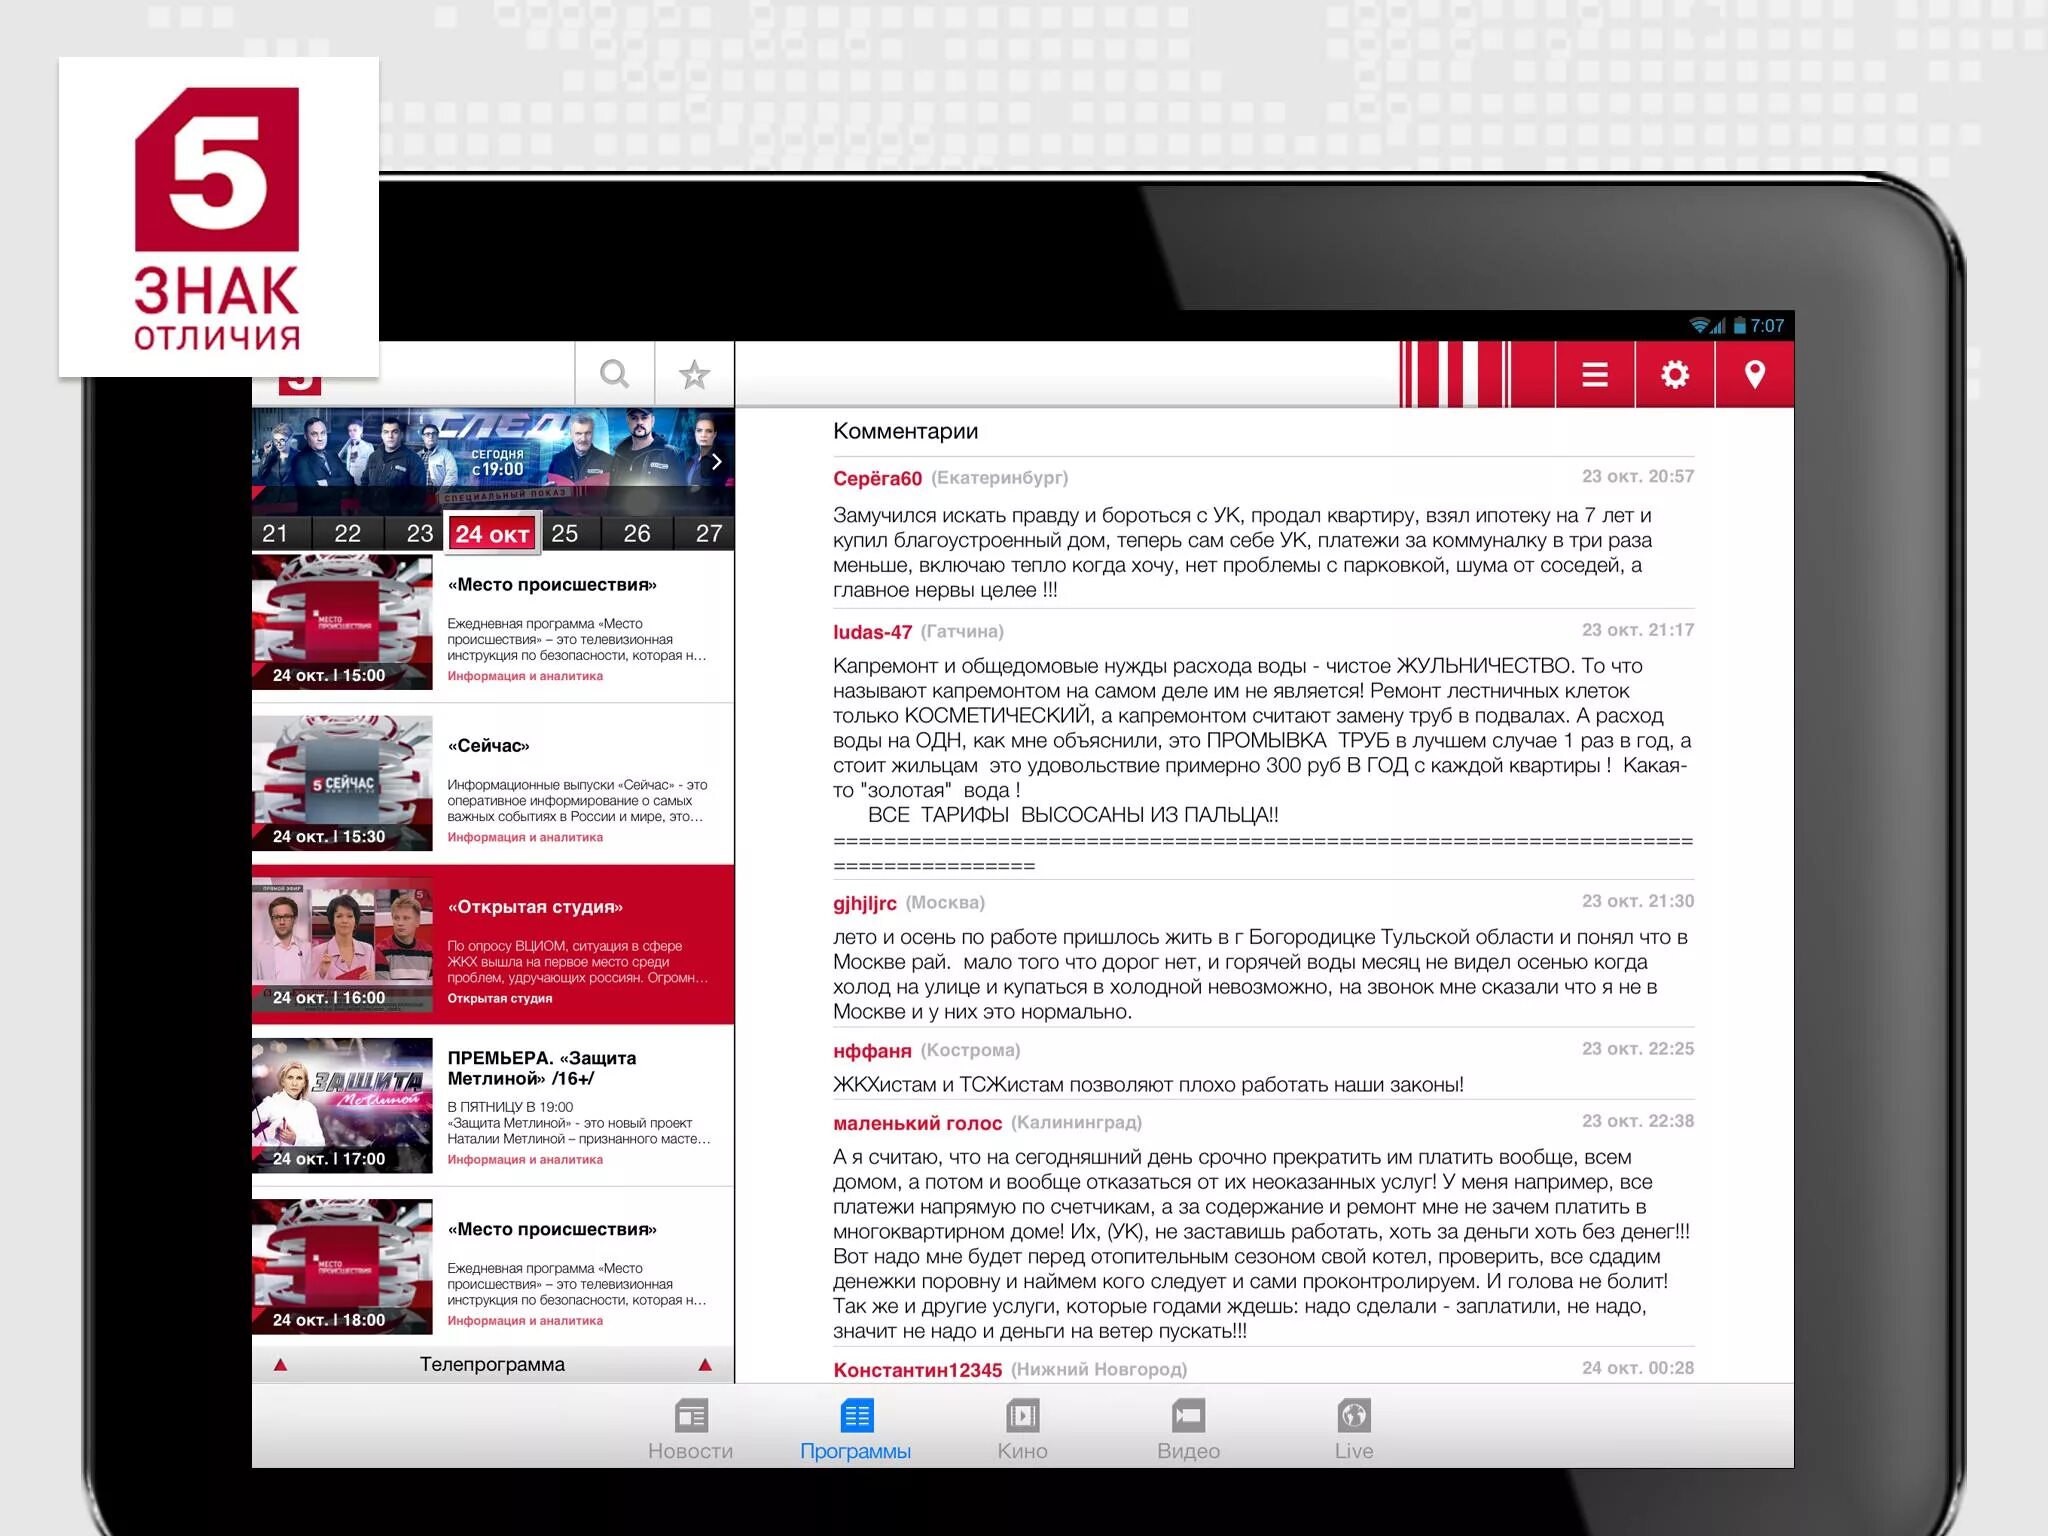Tap the 7:07 clock in status bar
Viewport: 2048px width, 1536px height.
(1767, 326)
